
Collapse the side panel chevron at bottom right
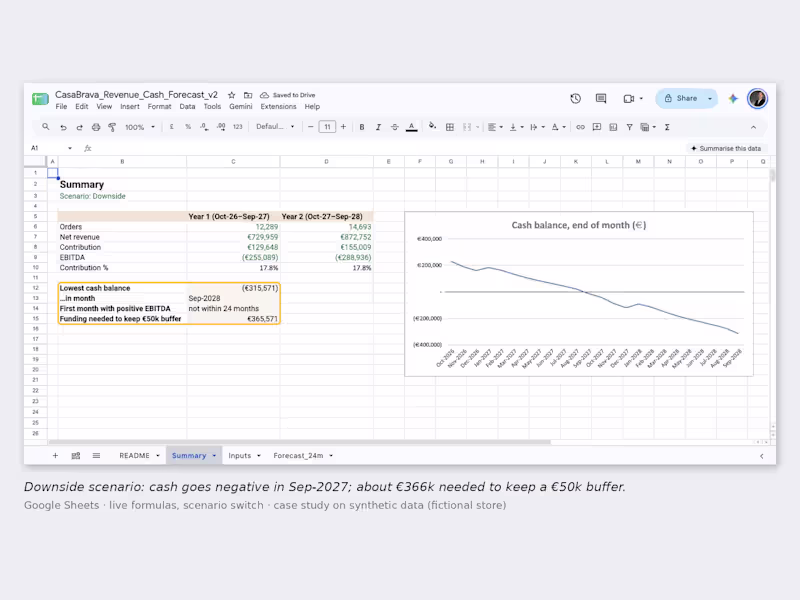tap(761, 456)
